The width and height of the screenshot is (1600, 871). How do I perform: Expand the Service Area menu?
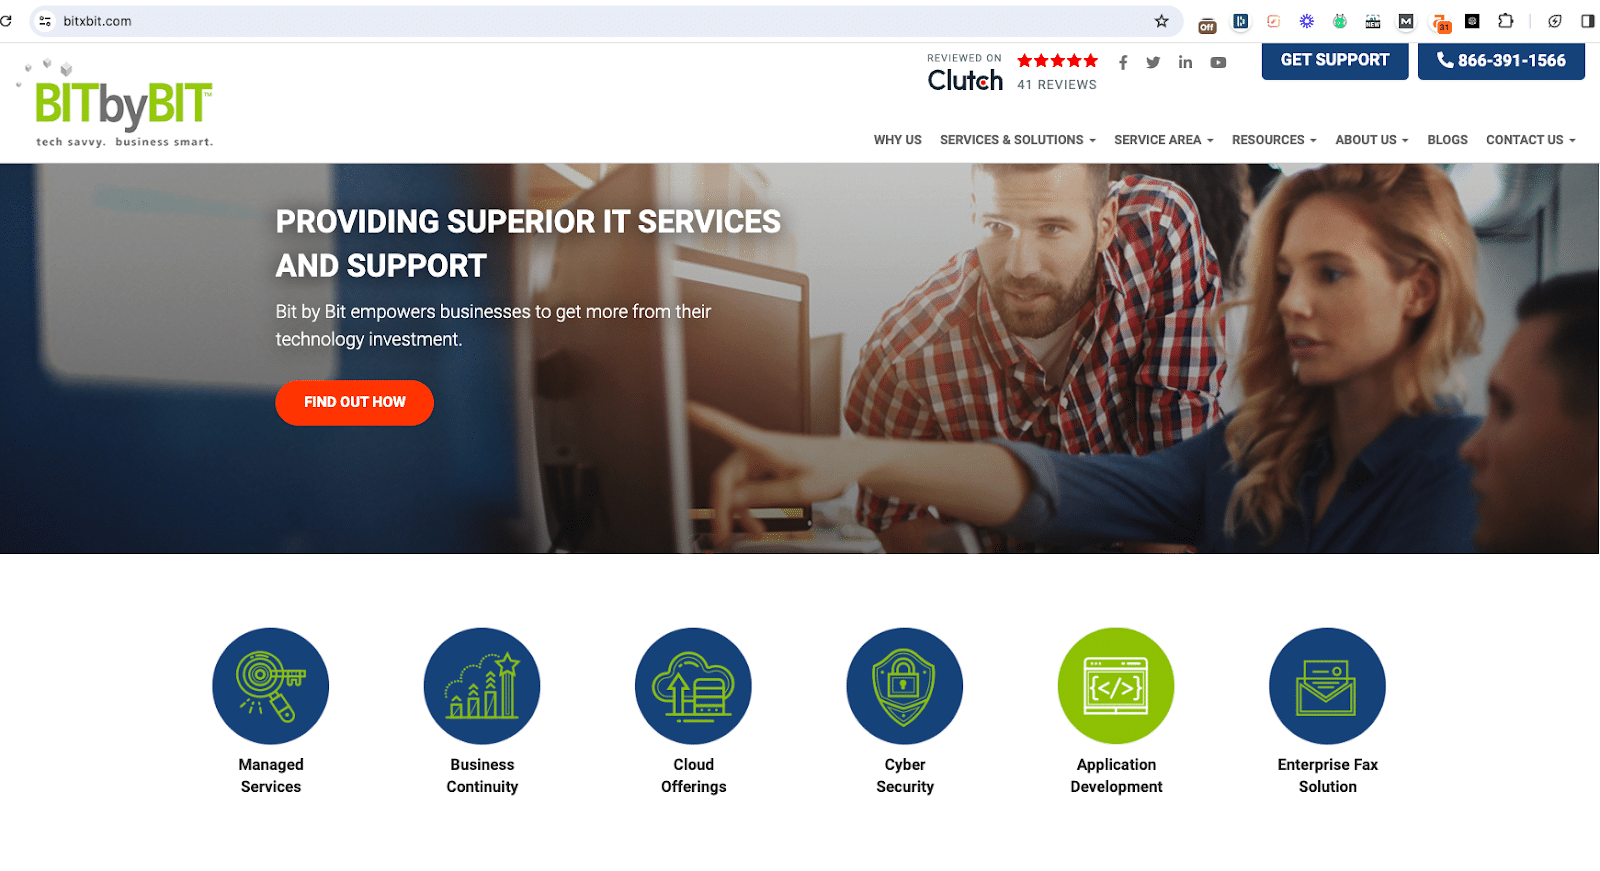(1164, 140)
